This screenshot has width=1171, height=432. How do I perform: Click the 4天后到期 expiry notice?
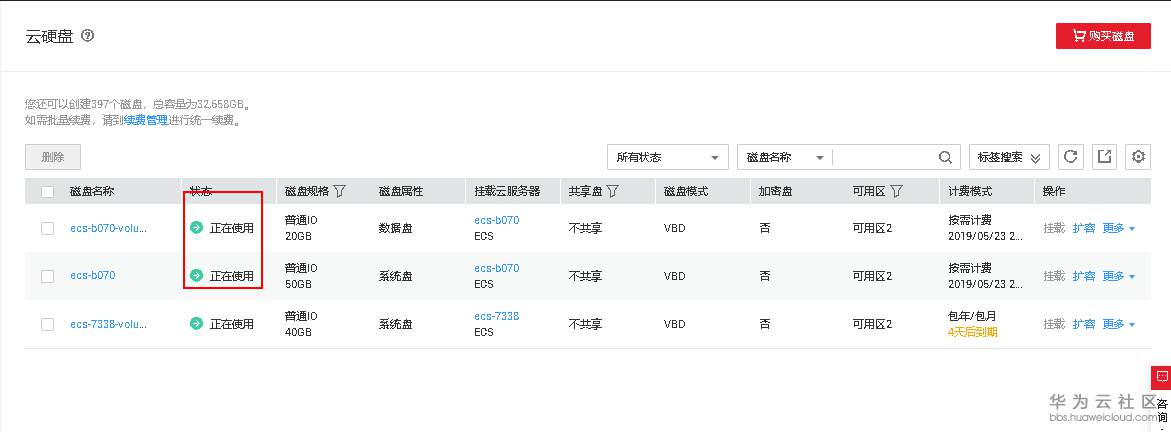pos(972,332)
